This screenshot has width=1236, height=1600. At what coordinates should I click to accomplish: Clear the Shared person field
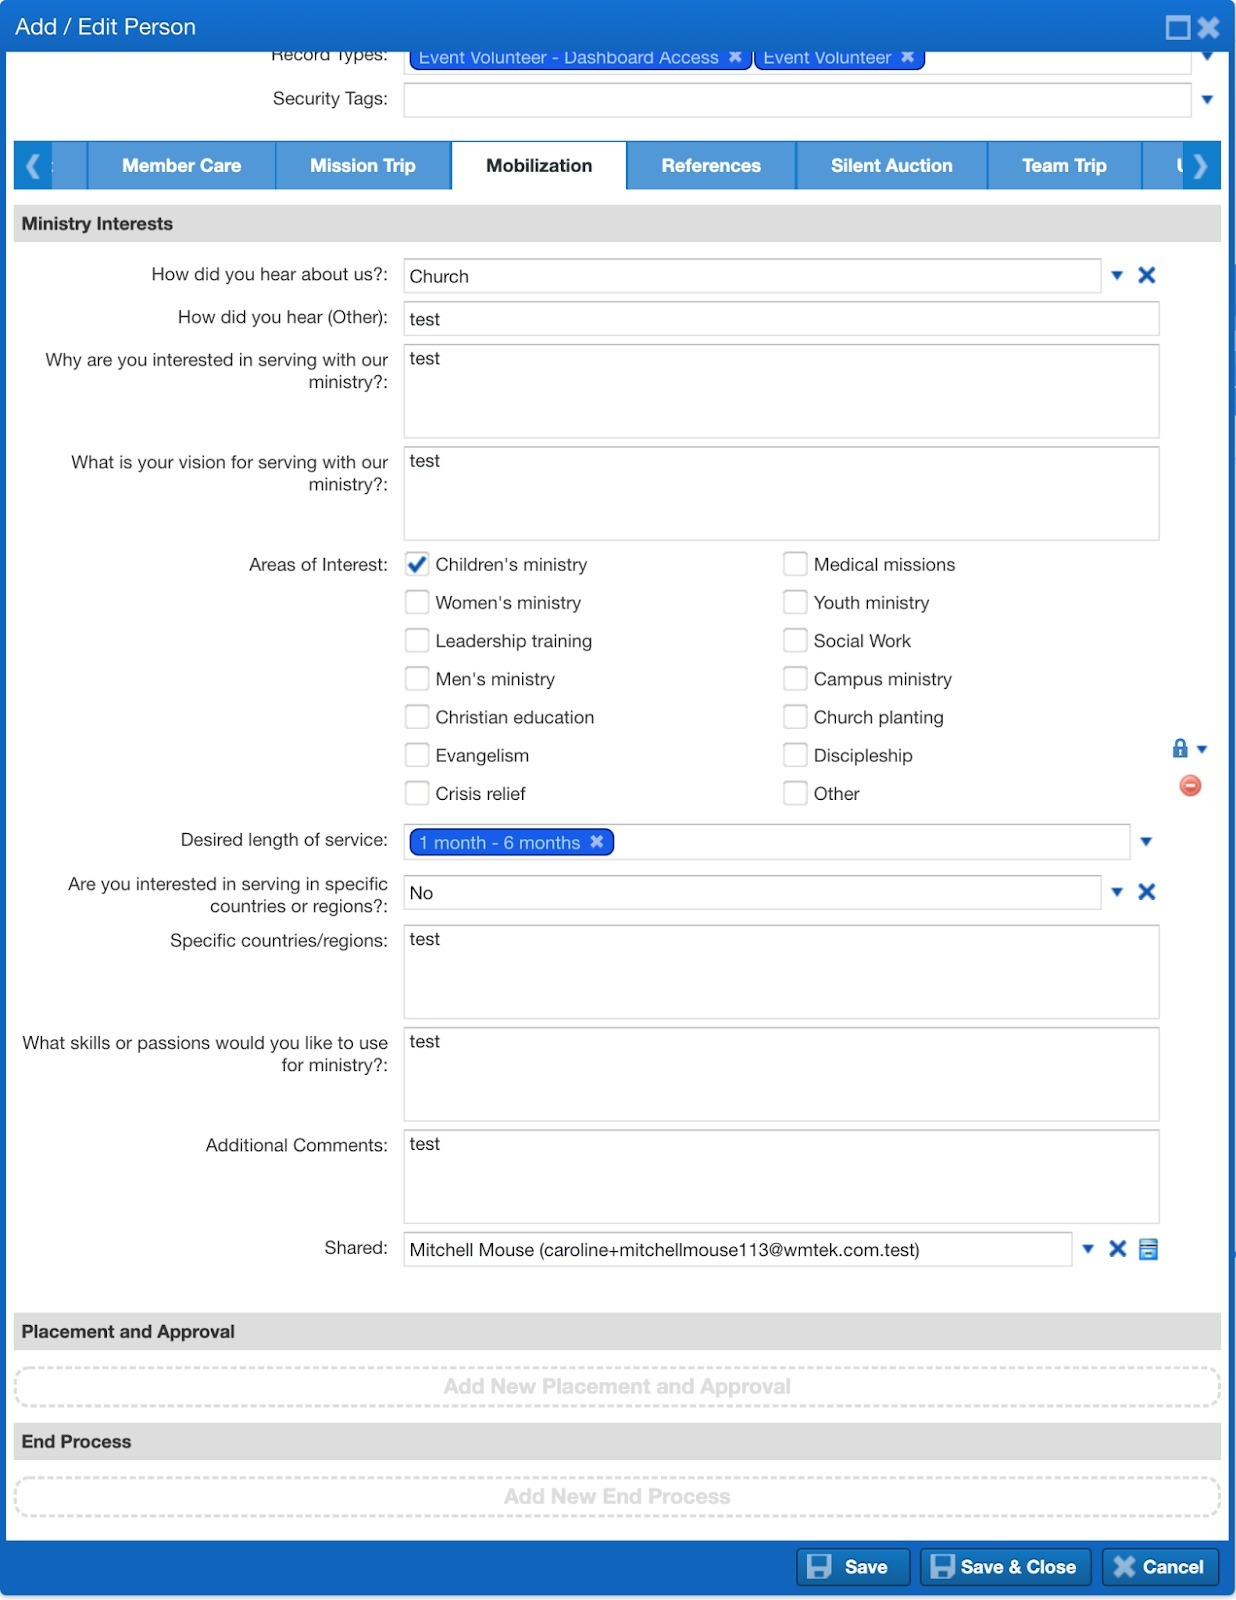coord(1118,1249)
